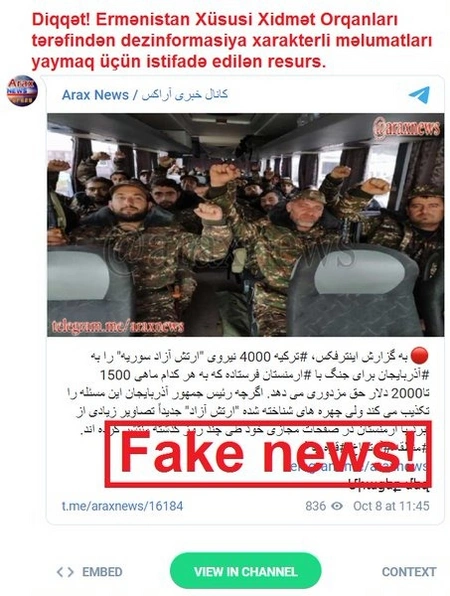The height and width of the screenshot is (596, 450).
Task: Click the red circle emoji in post
Action: pos(419,356)
